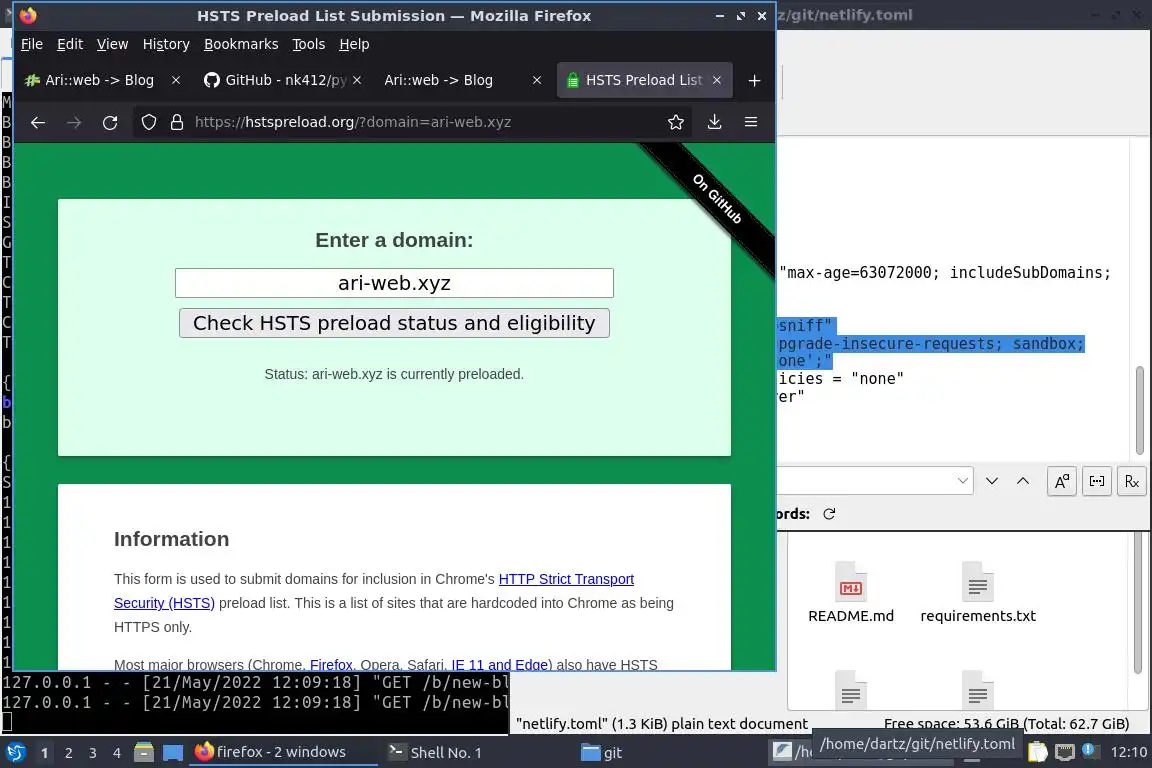The height and width of the screenshot is (768, 1152).
Task: Go back using Firefox back arrow
Action: [x=38, y=123]
